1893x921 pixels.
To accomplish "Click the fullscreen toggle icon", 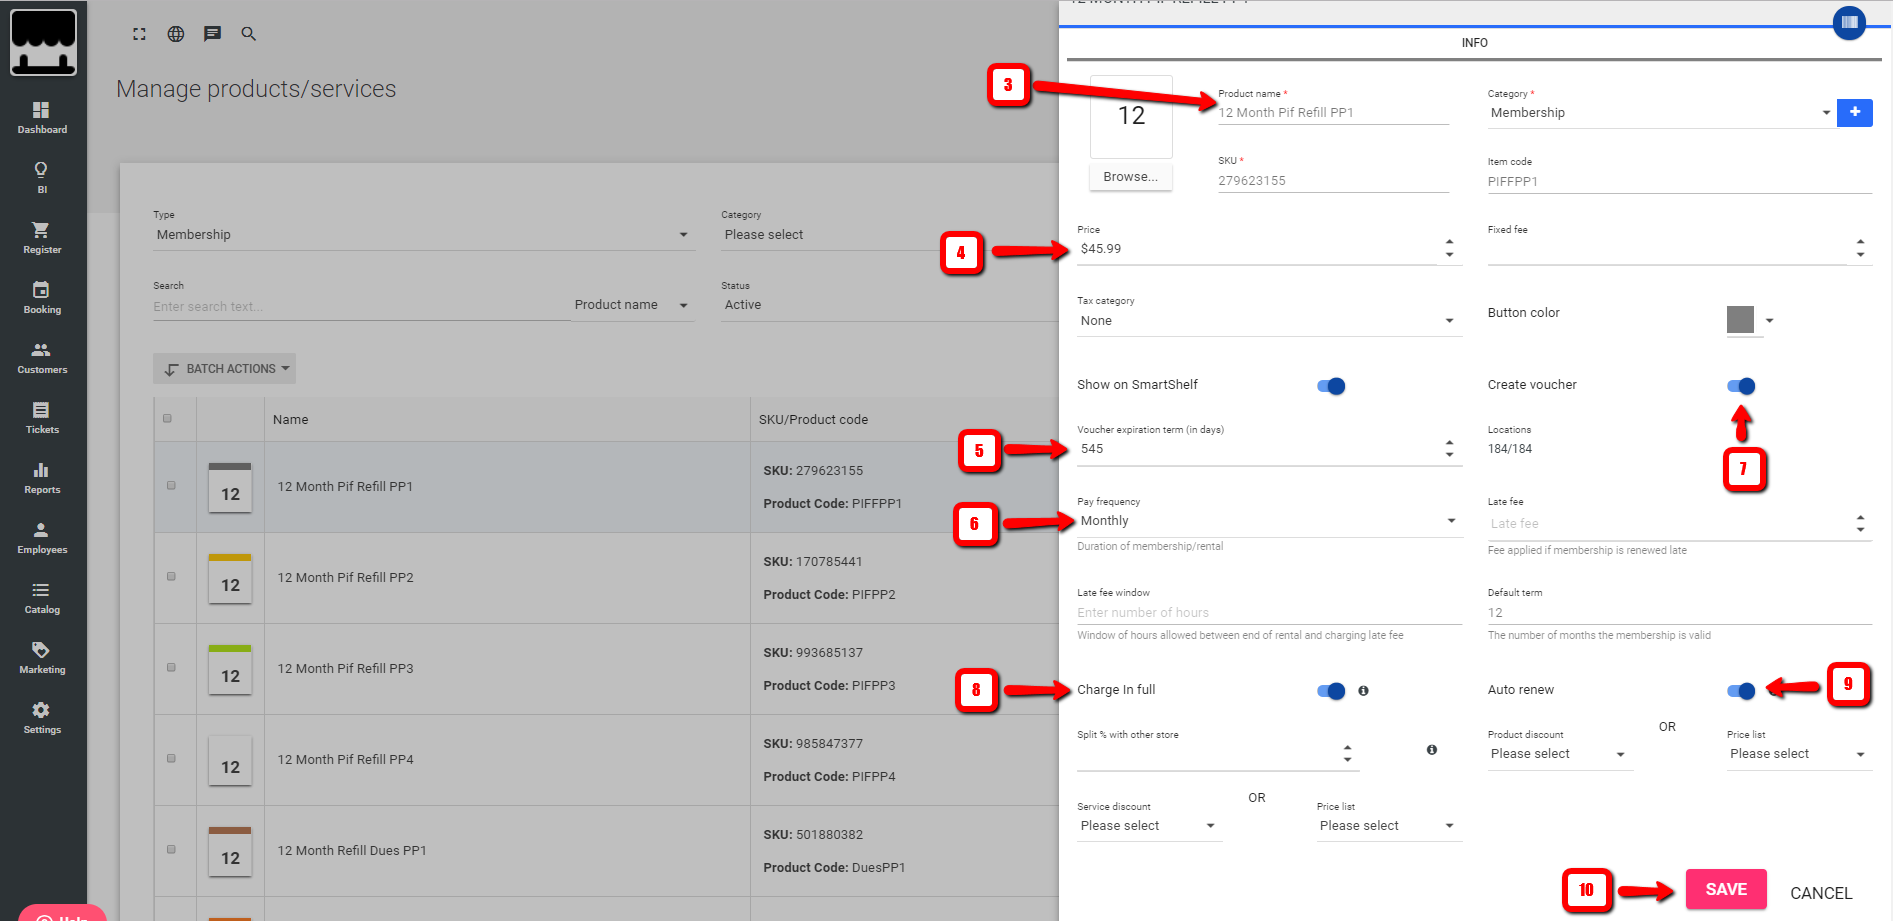I will click(139, 34).
